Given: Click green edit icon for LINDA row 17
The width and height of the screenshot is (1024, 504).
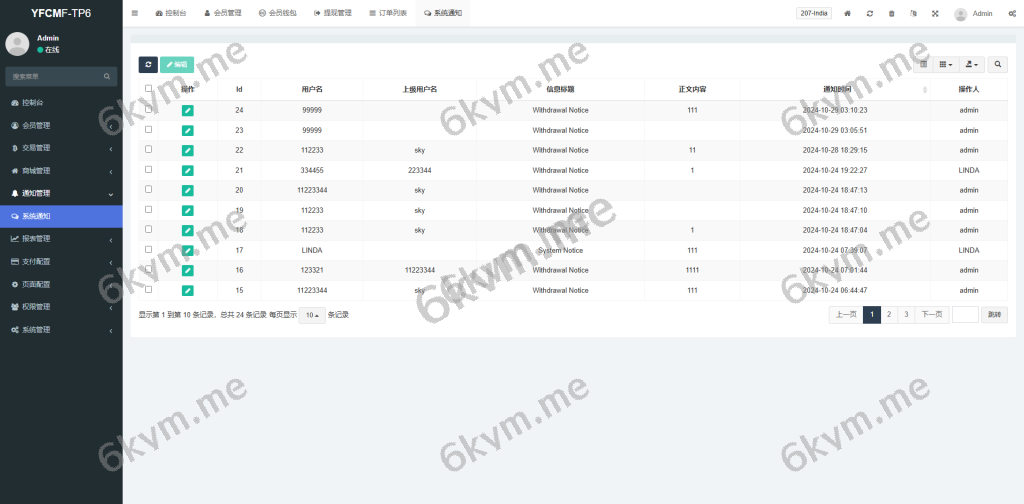Looking at the screenshot, I should (x=188, y=250).
